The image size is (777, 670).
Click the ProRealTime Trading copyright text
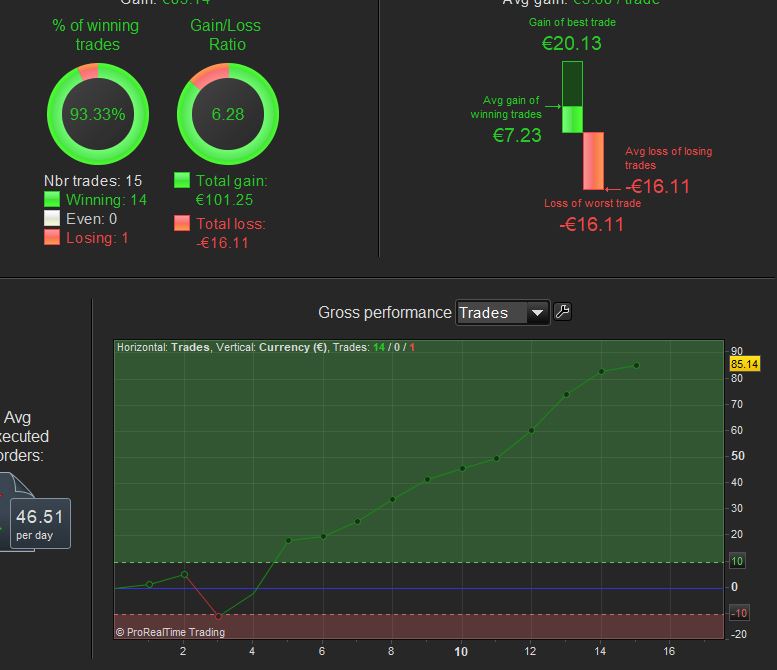tap(170, 632)
